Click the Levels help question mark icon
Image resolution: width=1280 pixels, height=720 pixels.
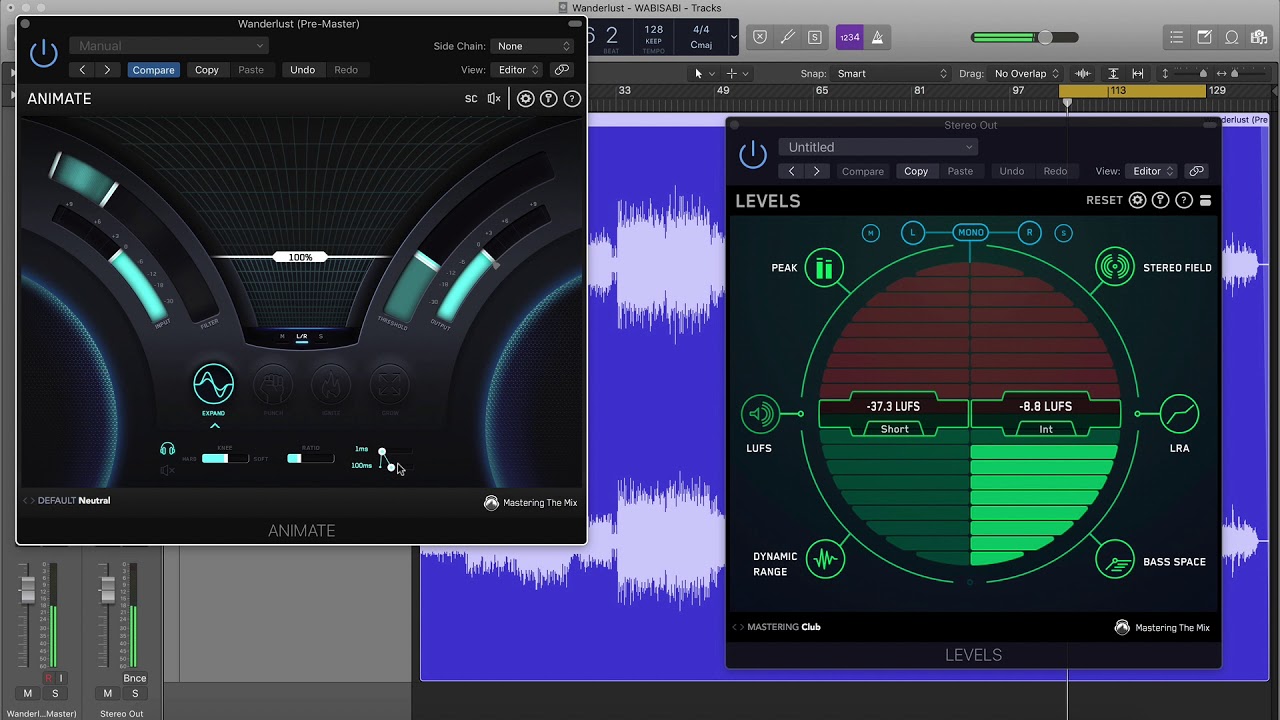pos(1184,200)
